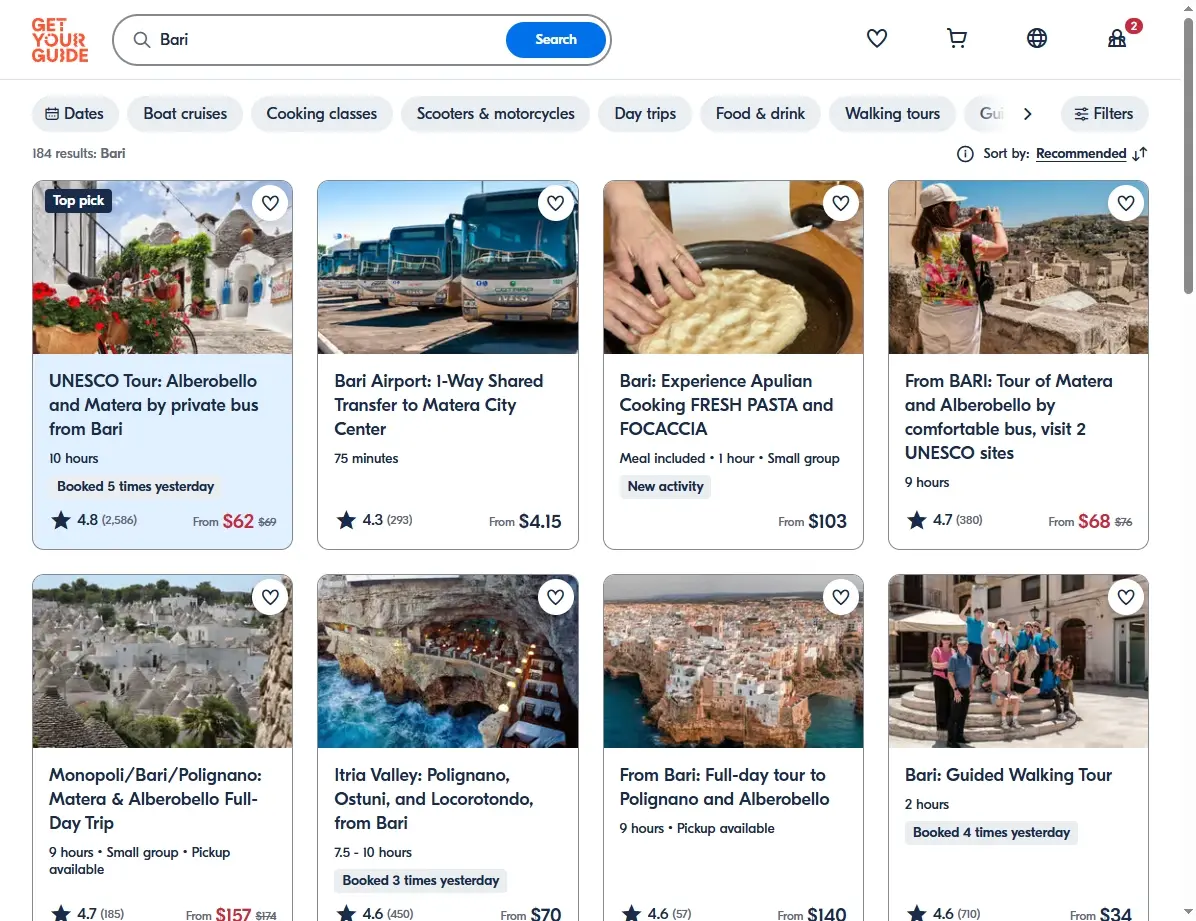This screenshot has width=1196, height=921.
Task: Click the Bari search input field
Action: (x=328, y=40)
